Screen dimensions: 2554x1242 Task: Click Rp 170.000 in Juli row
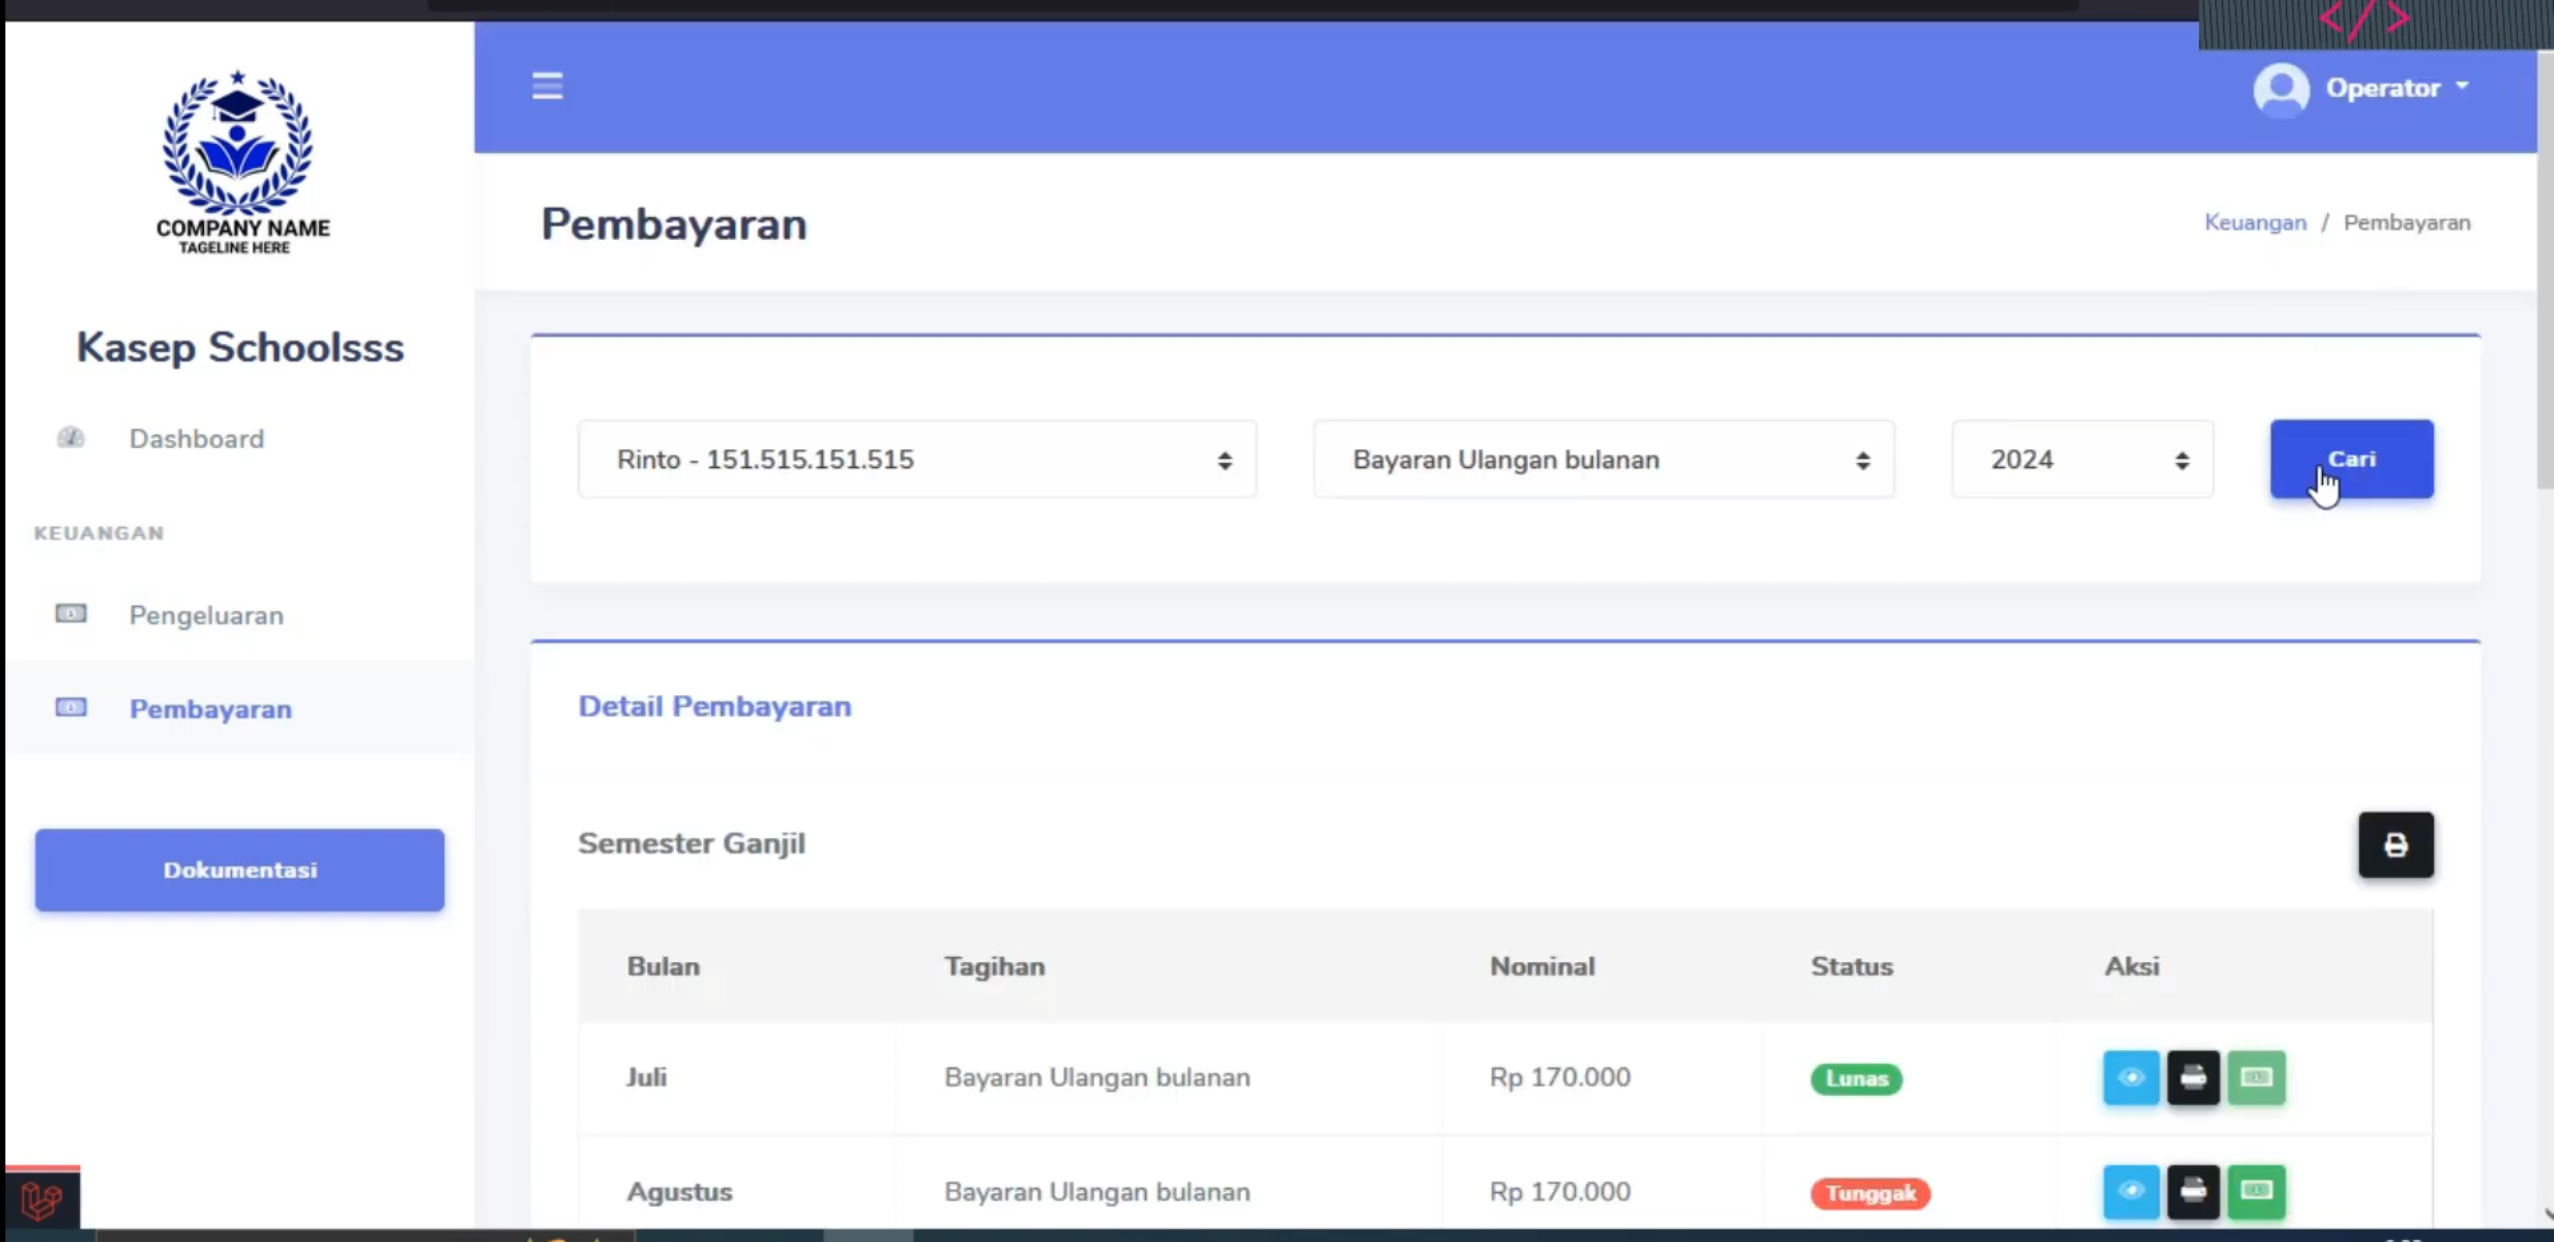coord(1559,1077)
